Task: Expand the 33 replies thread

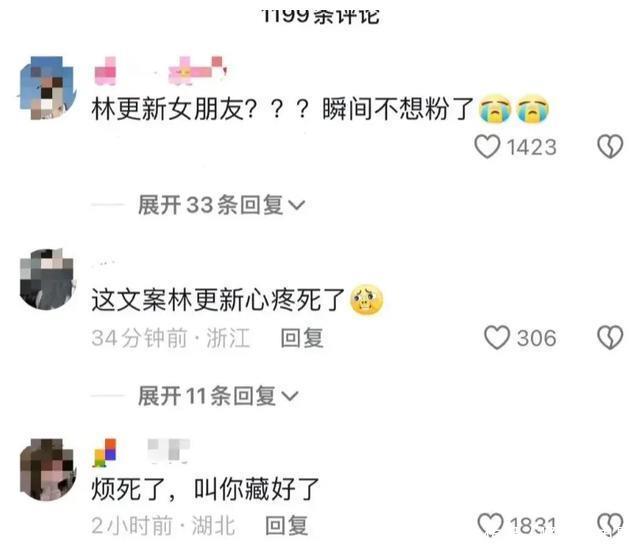Action: 221,204
